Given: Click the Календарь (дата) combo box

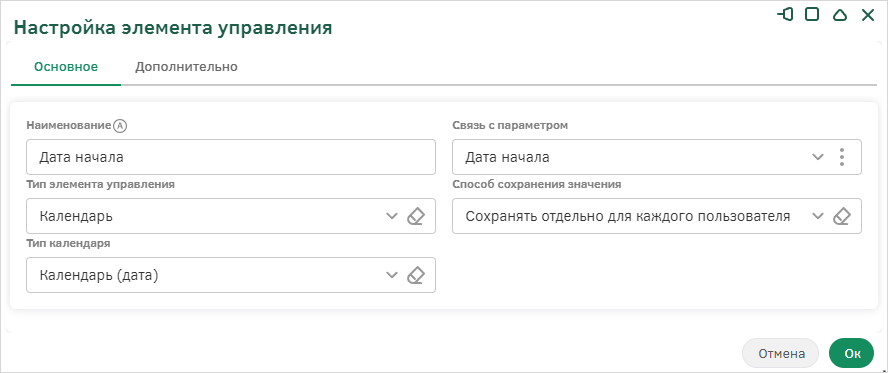Looking at the screenshot, I should (x=231, y=275).
